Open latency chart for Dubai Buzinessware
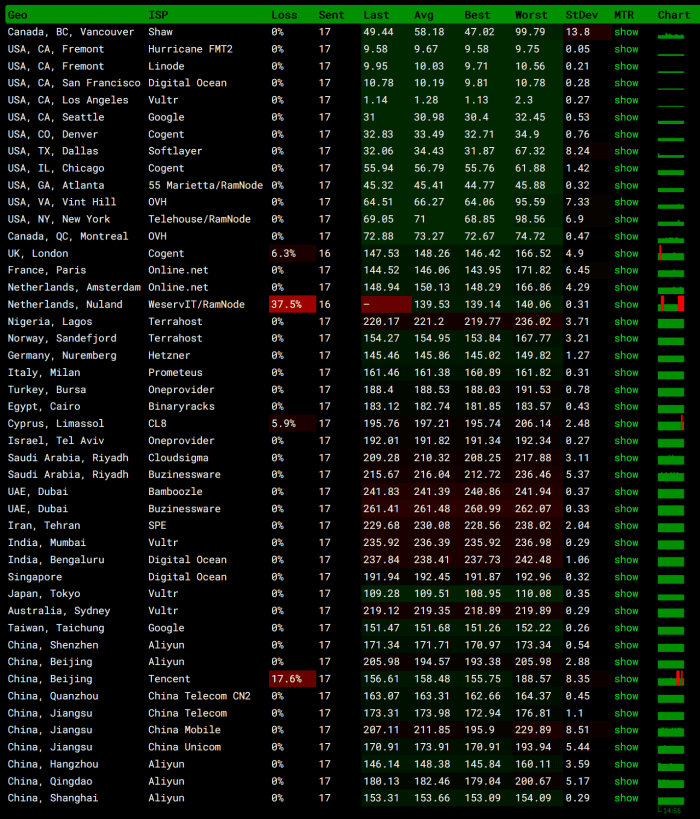Screen dimensions: 700x819 (x=671, y=508)
